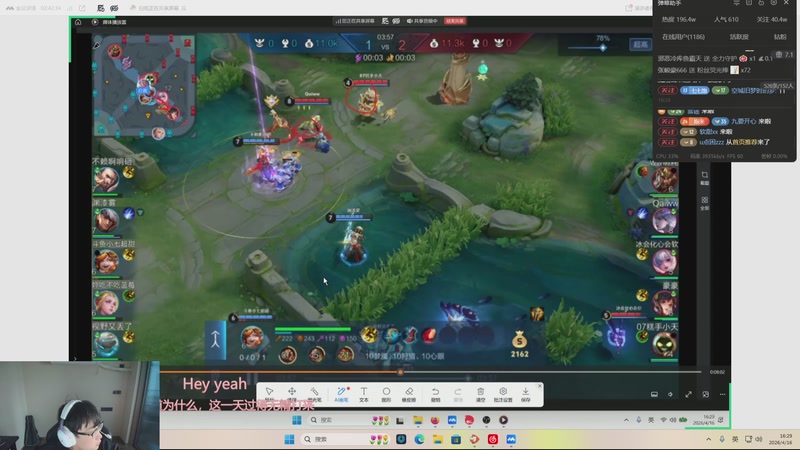The height and width of the screenshot is (450, 800).
Task: Open 在线用户(1186) tab
Action: 683,37
